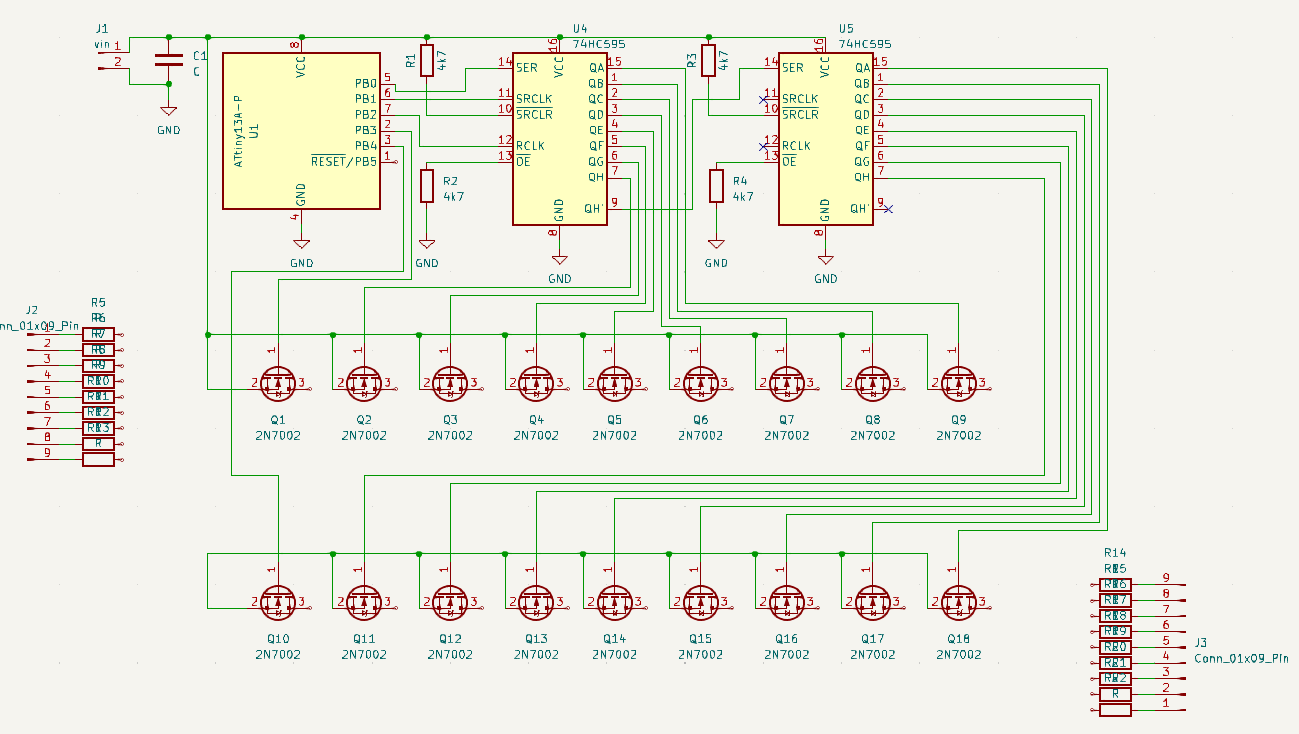Viewport: 1299px width, 734px height.
Task: Select capacitor C1 symbol
Action: 168,60
